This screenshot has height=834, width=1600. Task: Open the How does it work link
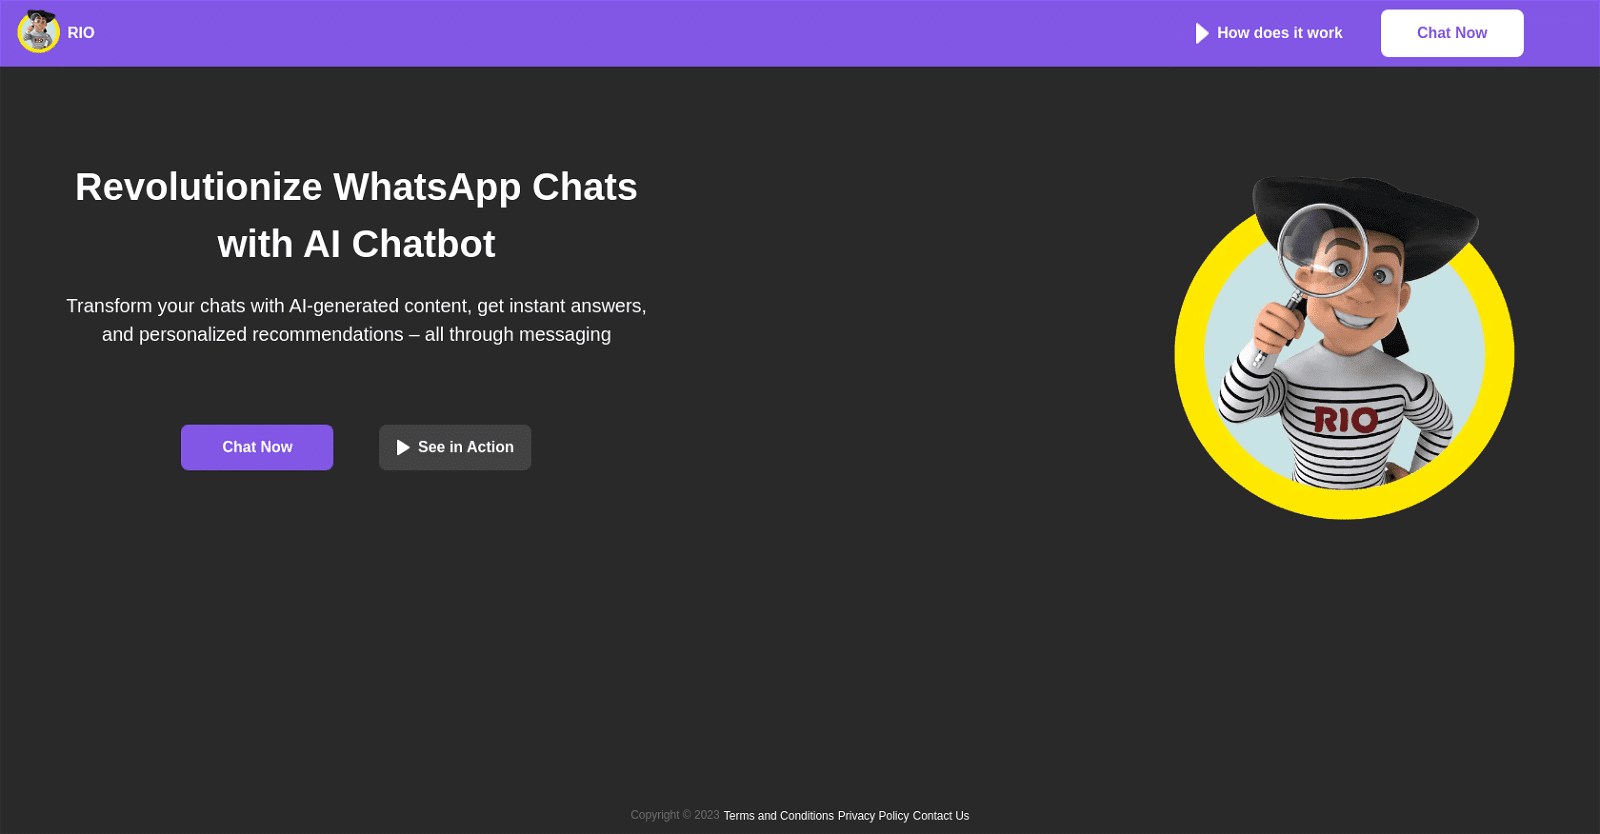(1279, 33)
